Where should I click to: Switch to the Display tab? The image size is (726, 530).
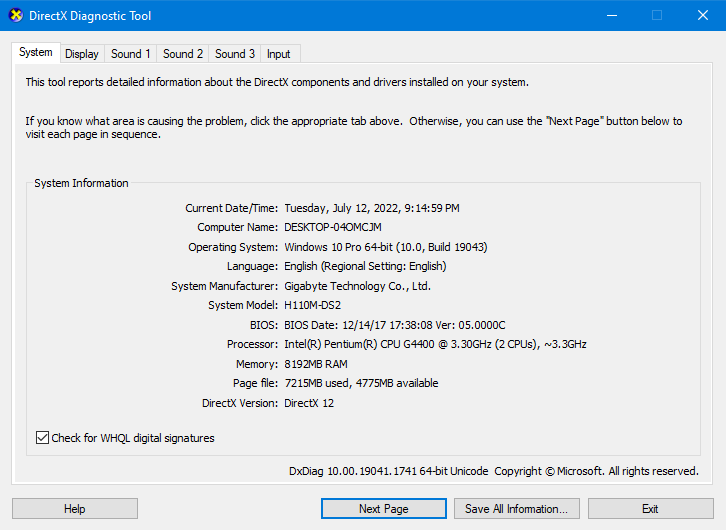[82, 54]
